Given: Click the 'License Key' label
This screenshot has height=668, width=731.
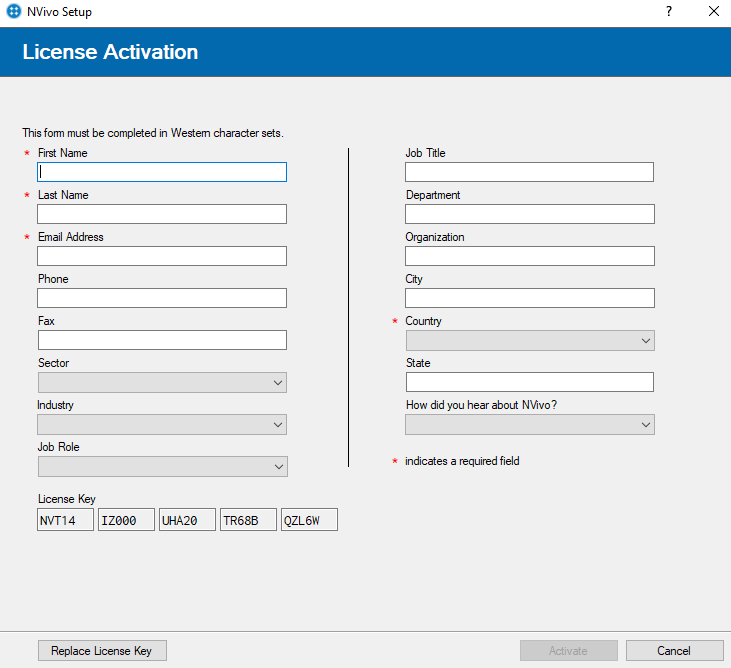Looking at the screenshot, I should [x=67, y=499].
